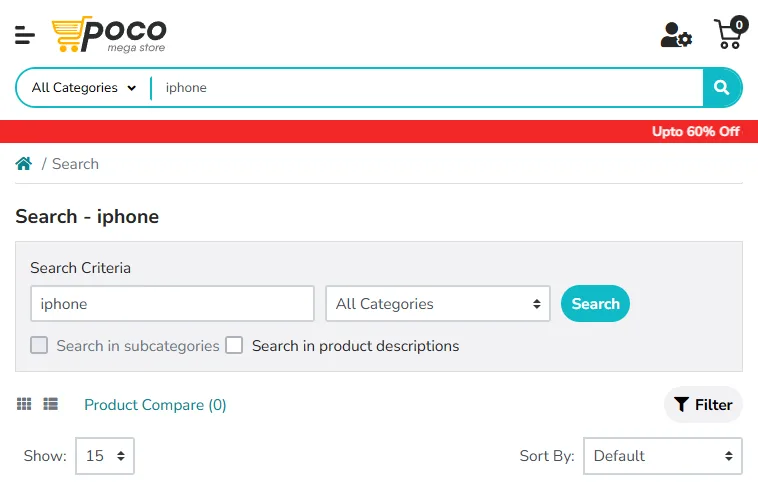The image size is (758, 482).
Task: Click the magnifier search button in header
Action: pos(722,88)
